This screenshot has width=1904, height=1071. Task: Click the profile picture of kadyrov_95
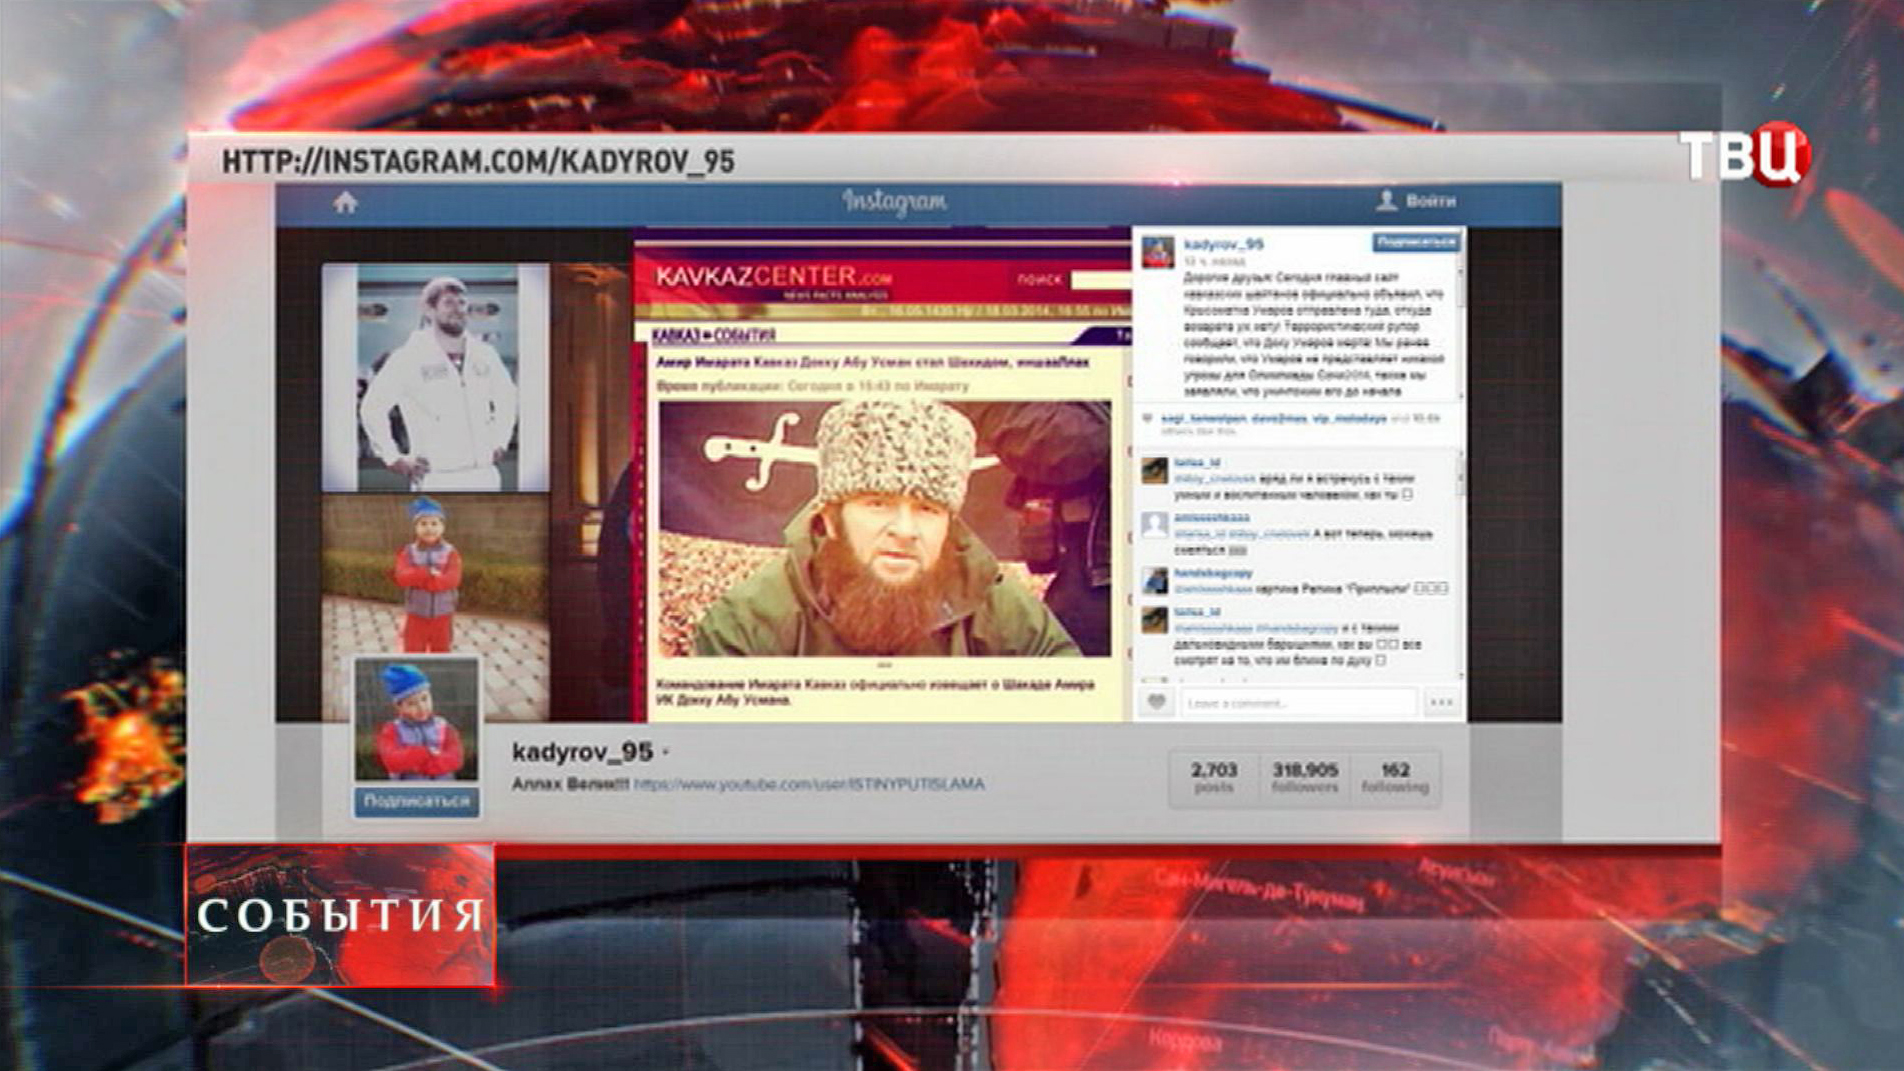[x=417, y=719]
